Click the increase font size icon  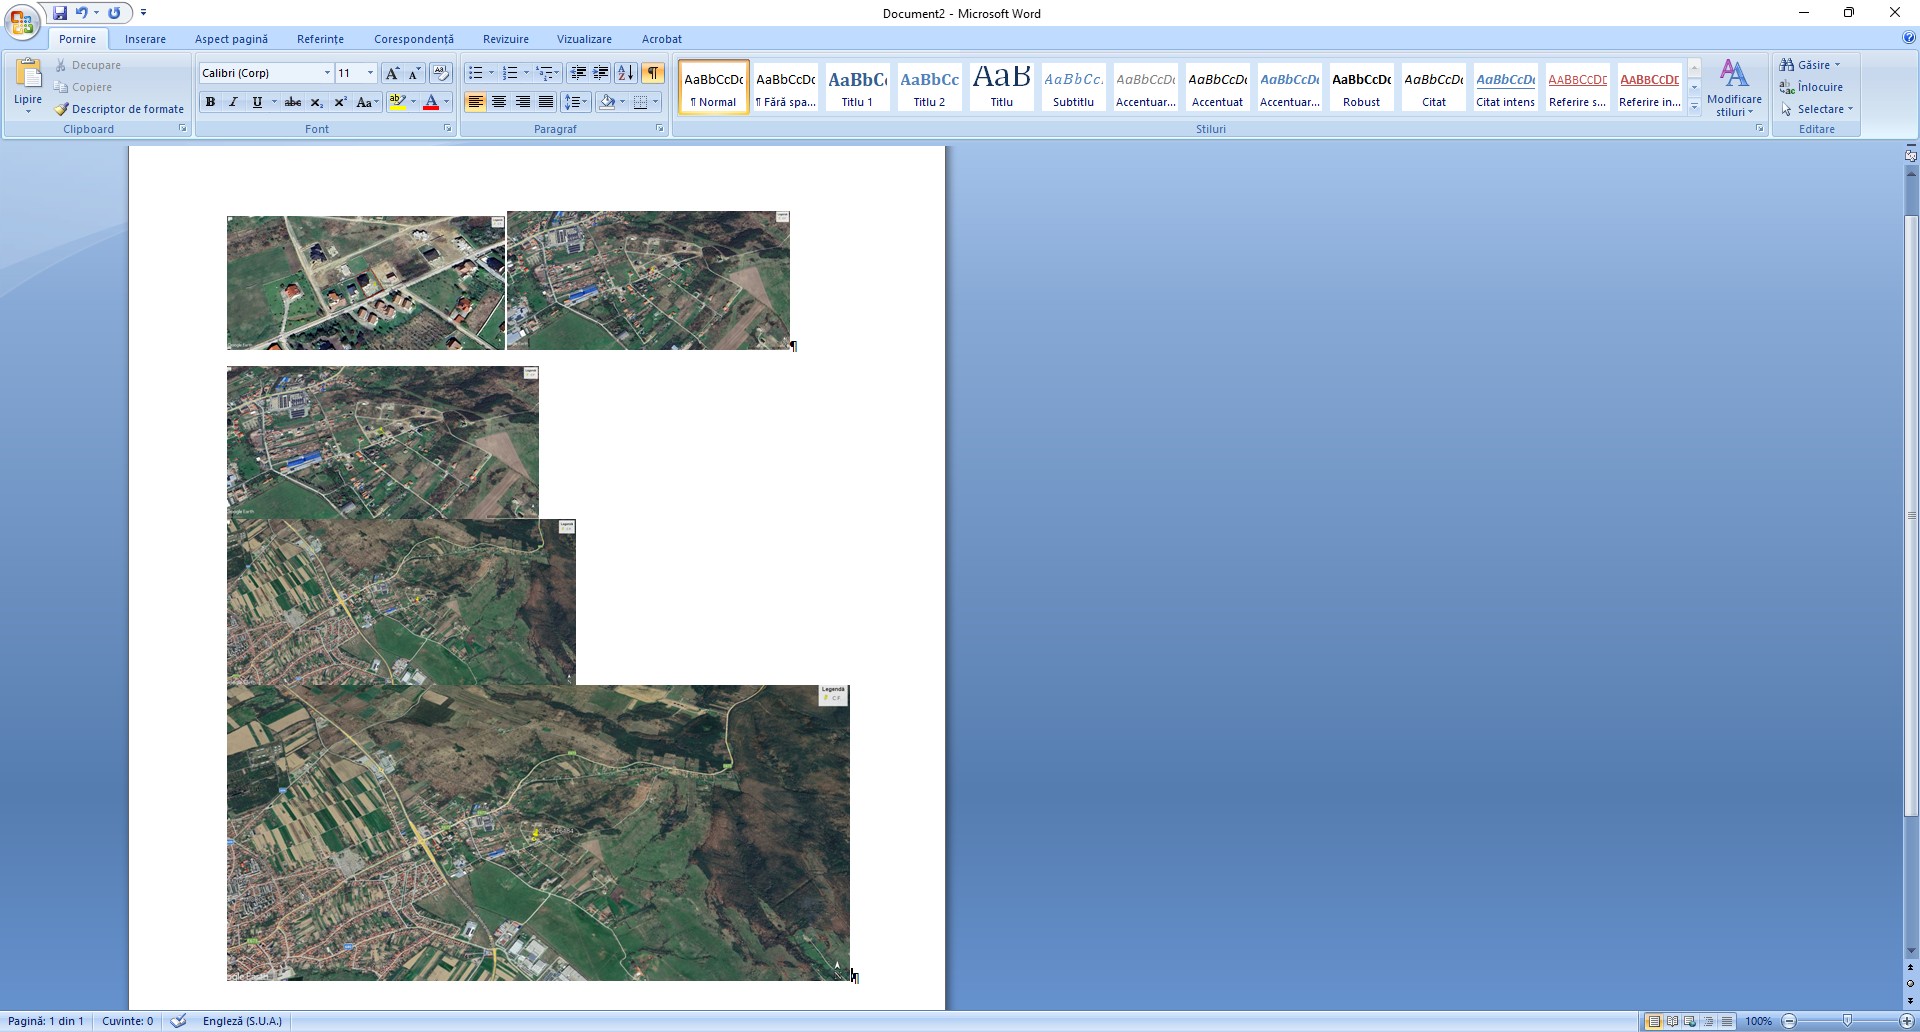[x=392, y=73]
